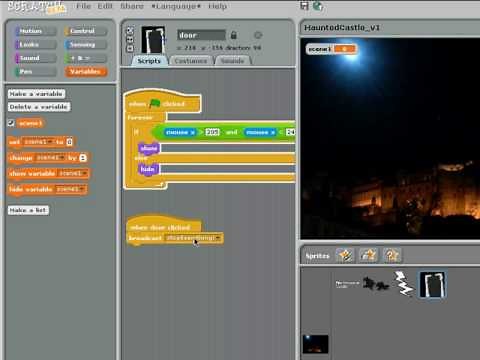Switch to the Costumes tab
The image size is (480, 360).
tap(191, 61)
